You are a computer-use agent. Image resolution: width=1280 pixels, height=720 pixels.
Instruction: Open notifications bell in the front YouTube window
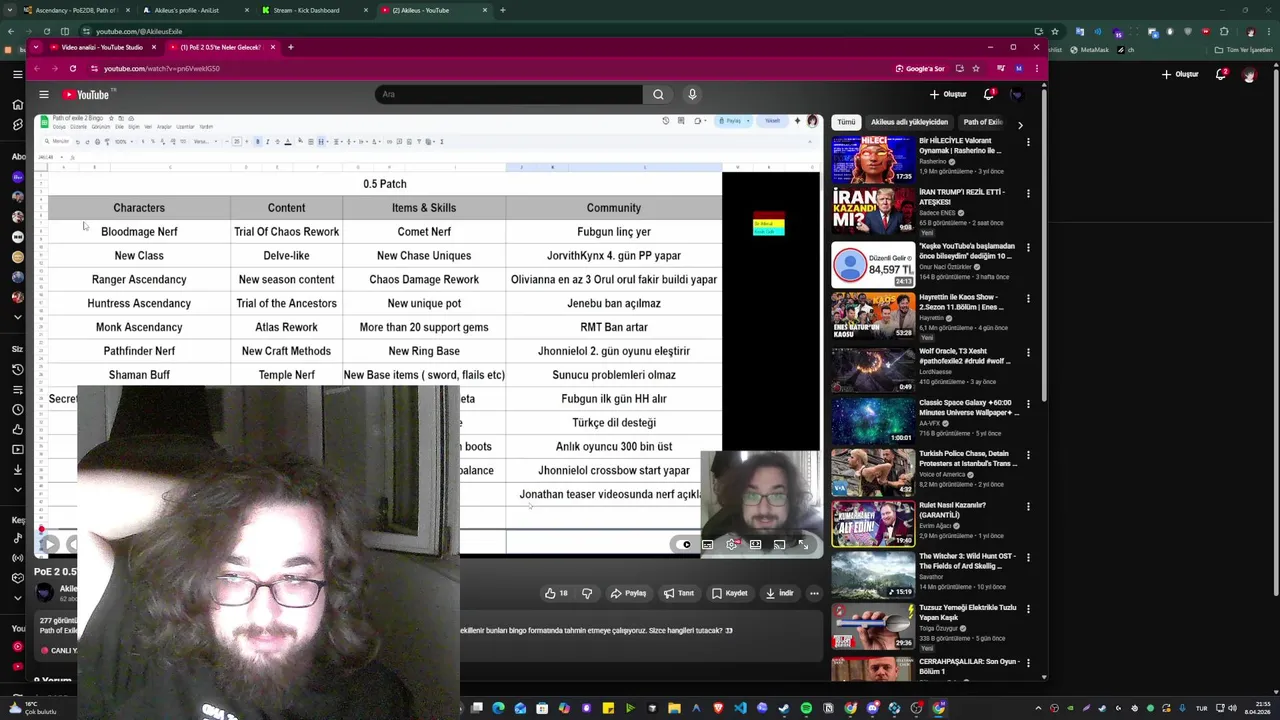pos(989,94)
